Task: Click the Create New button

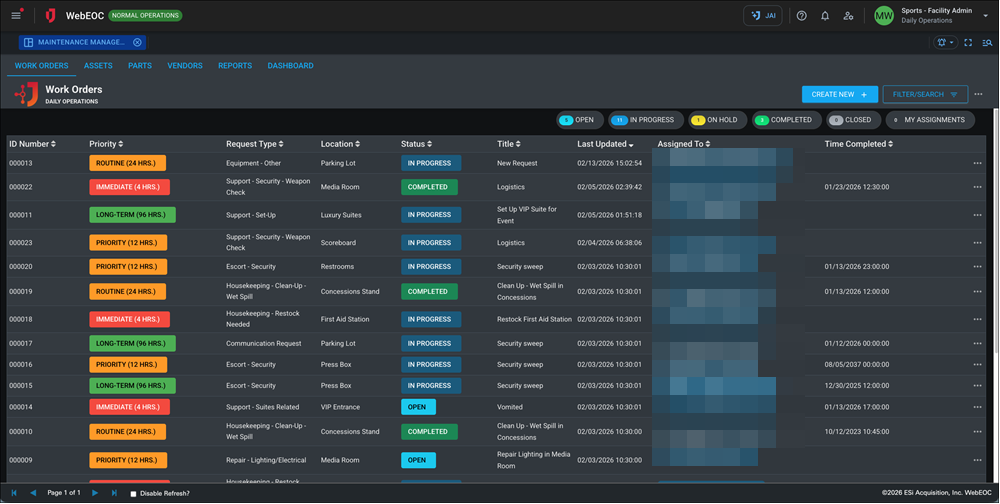Action: pyautogui.click(x=839, y=94)
